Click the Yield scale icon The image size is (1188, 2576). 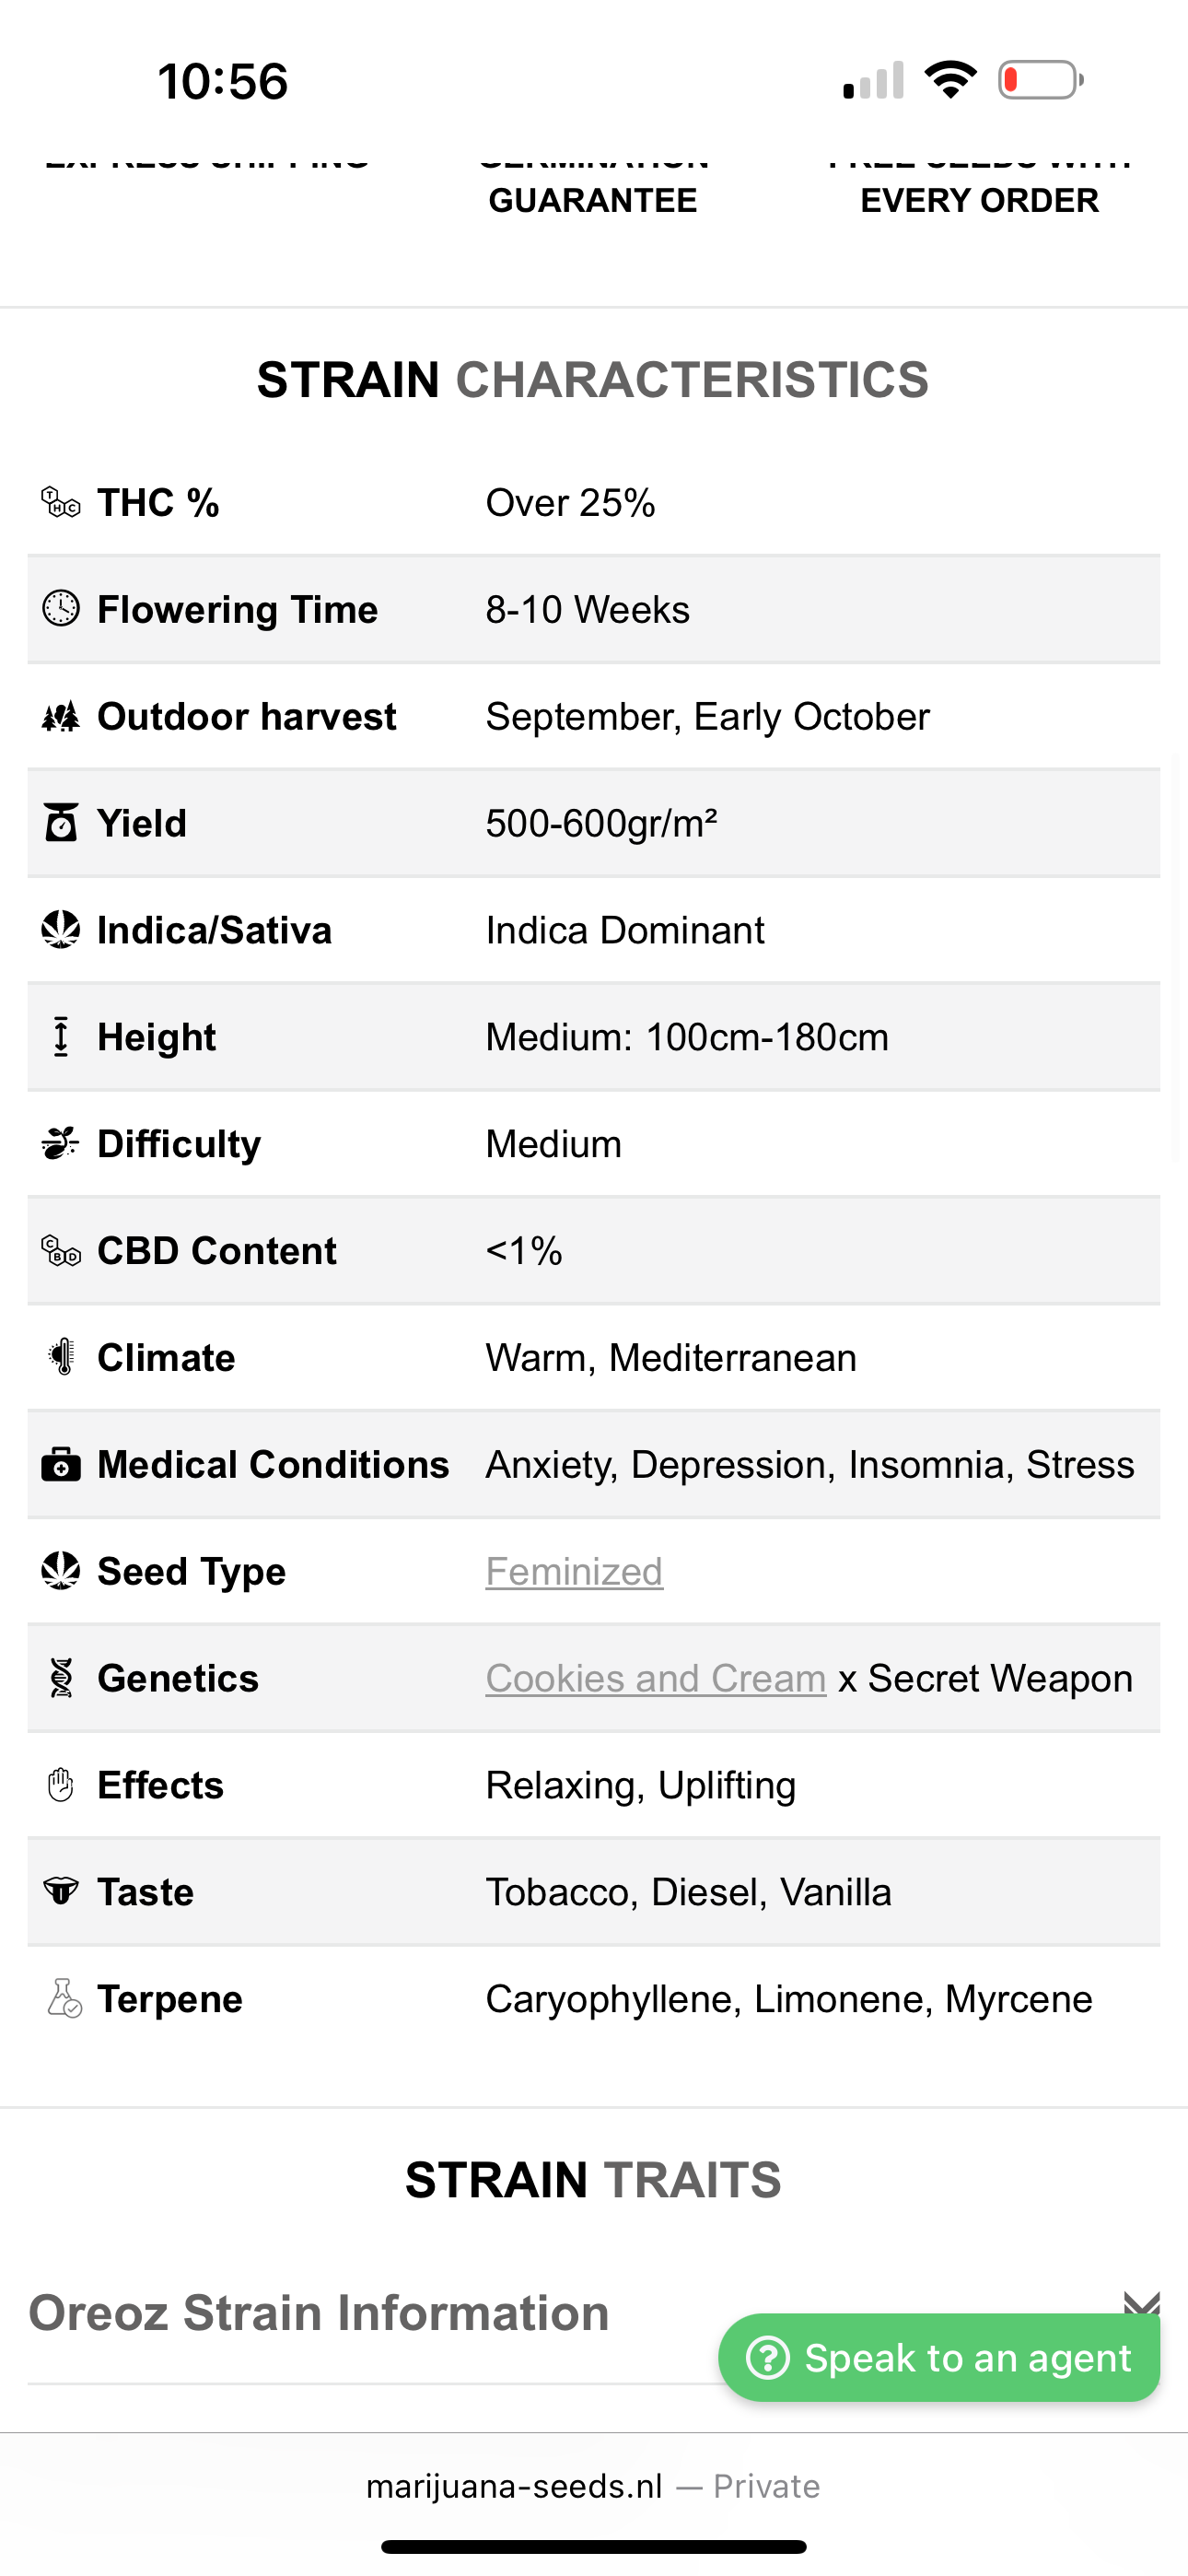pos(60,823)
